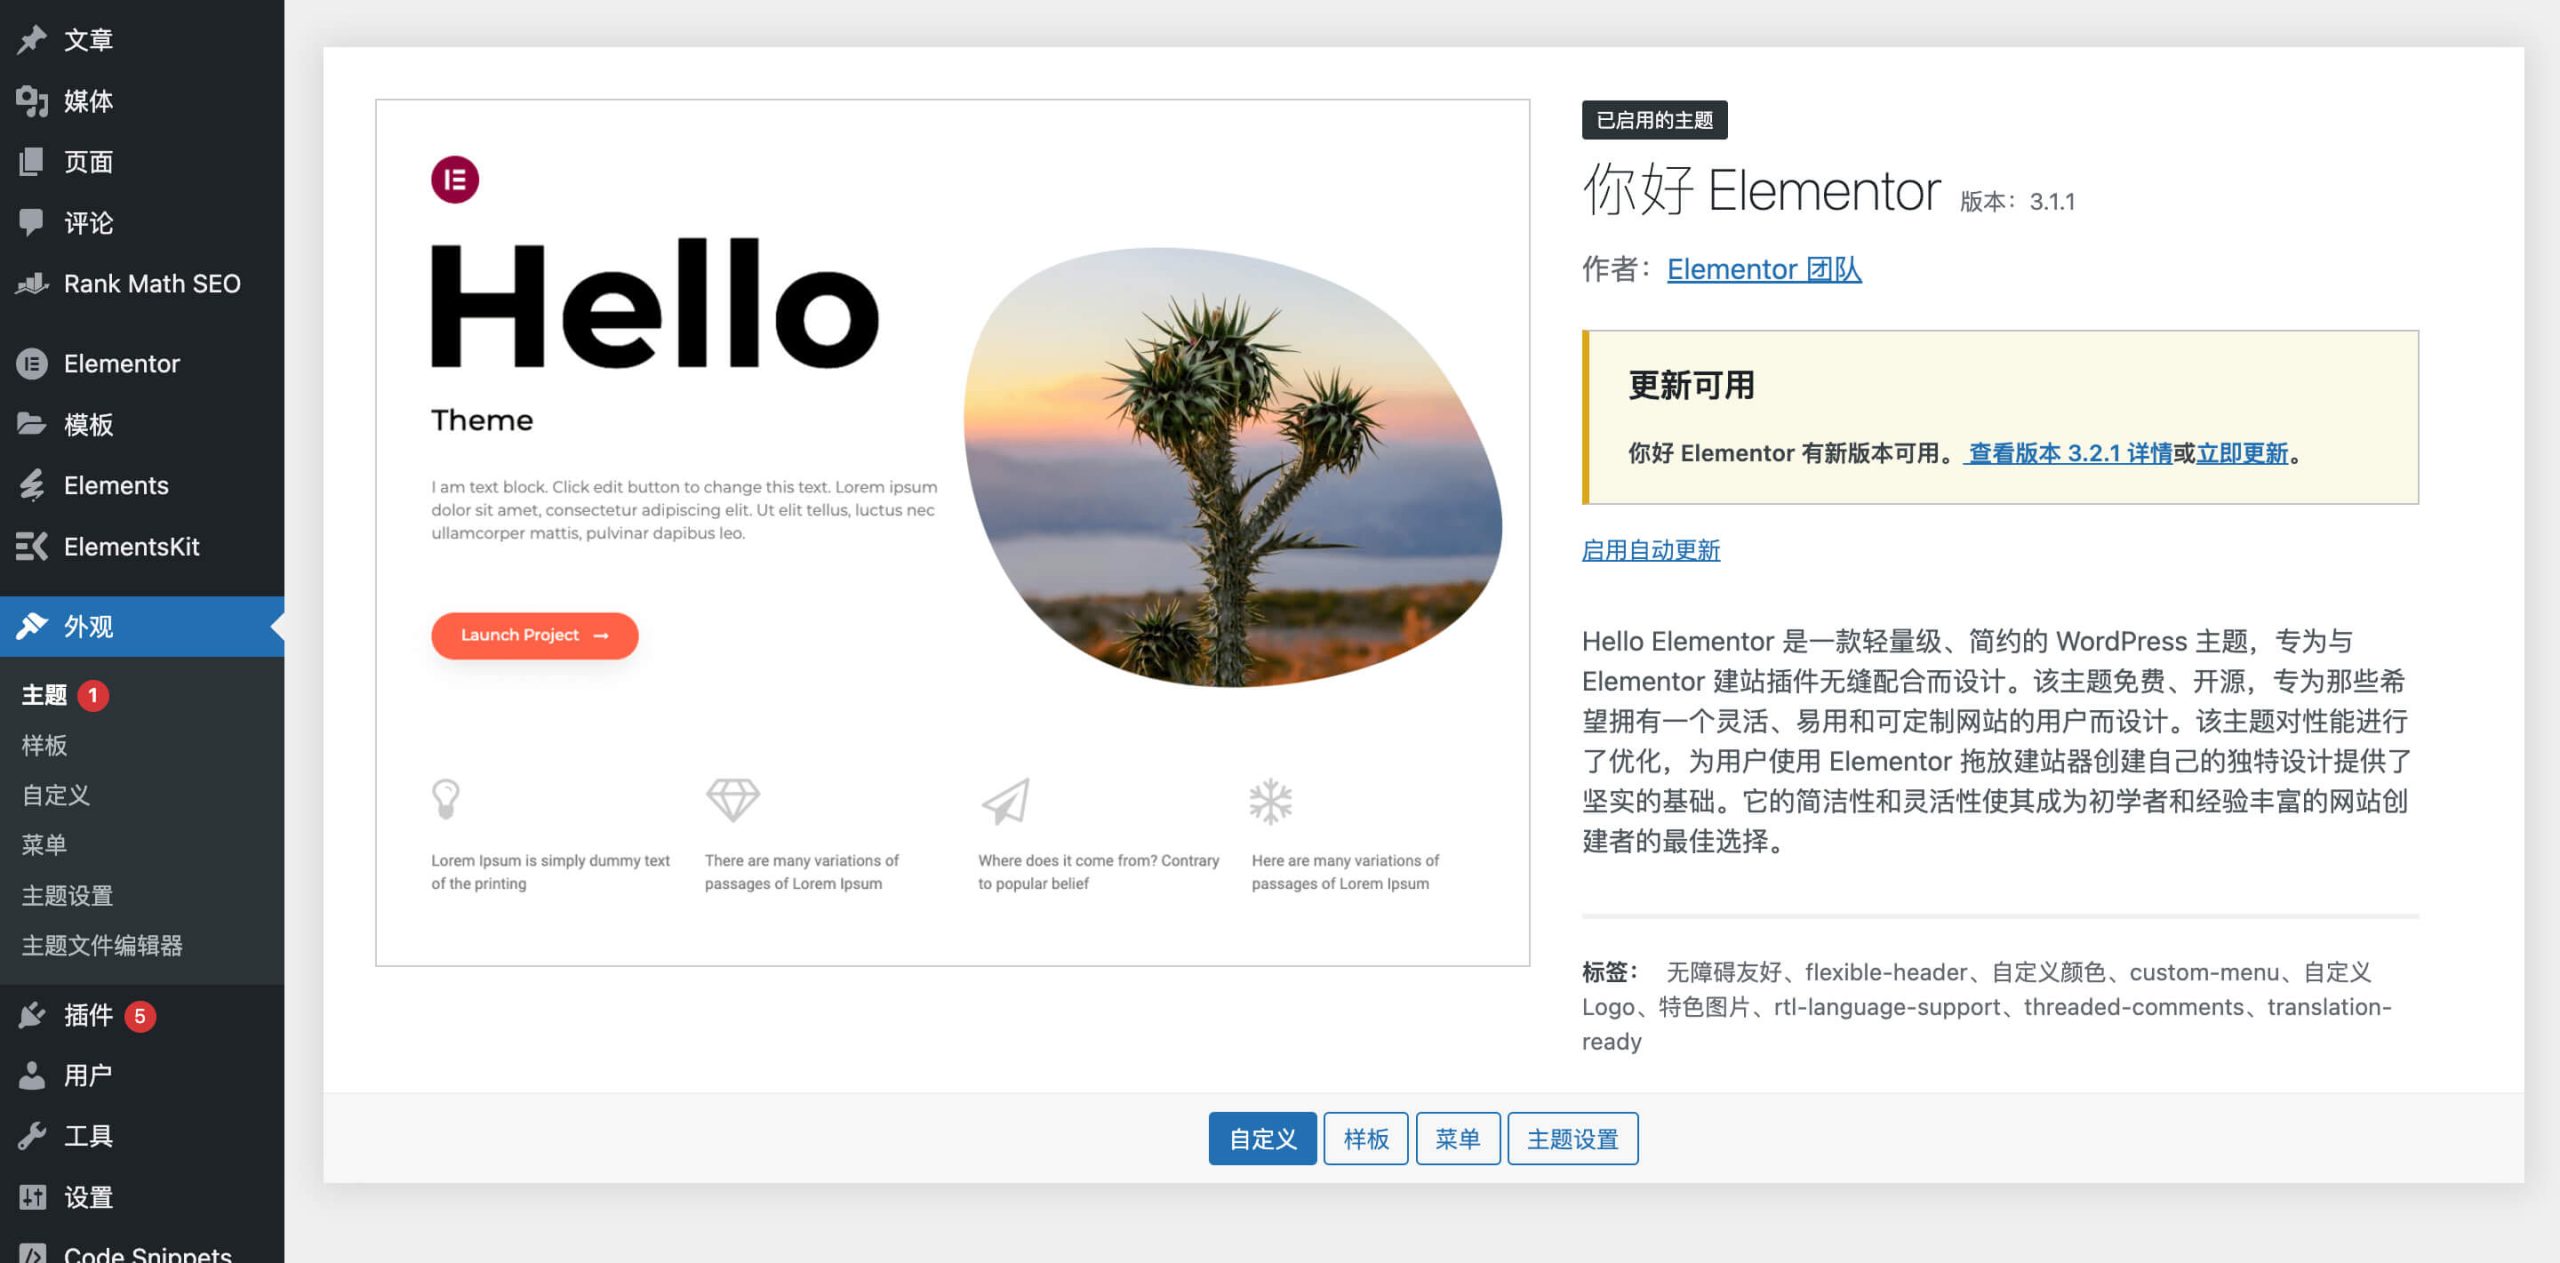
Task: Open the 文章 posts menu
Action: (142, 40)
